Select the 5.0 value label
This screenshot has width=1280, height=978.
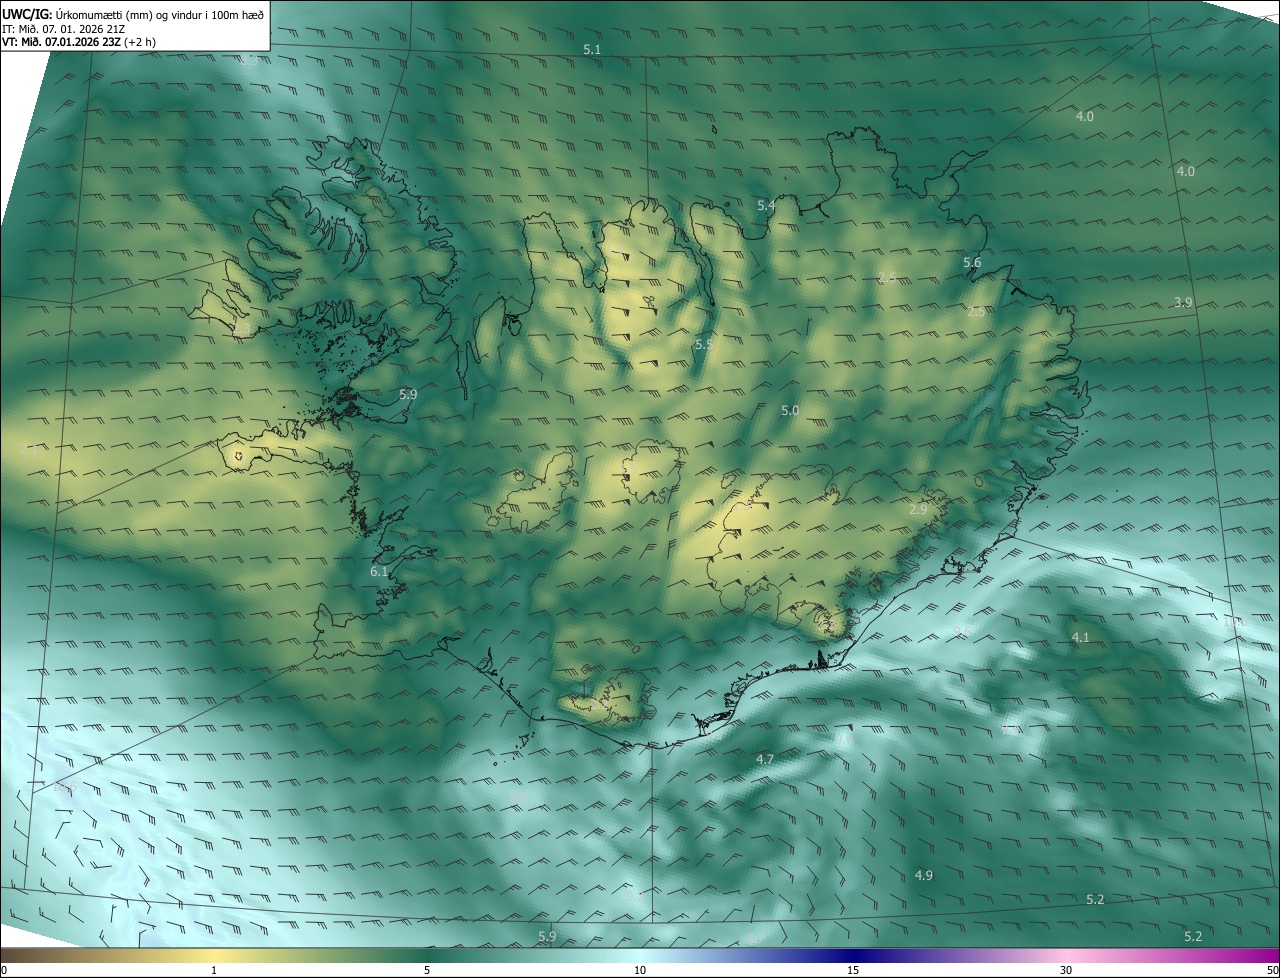click(790, 411)
